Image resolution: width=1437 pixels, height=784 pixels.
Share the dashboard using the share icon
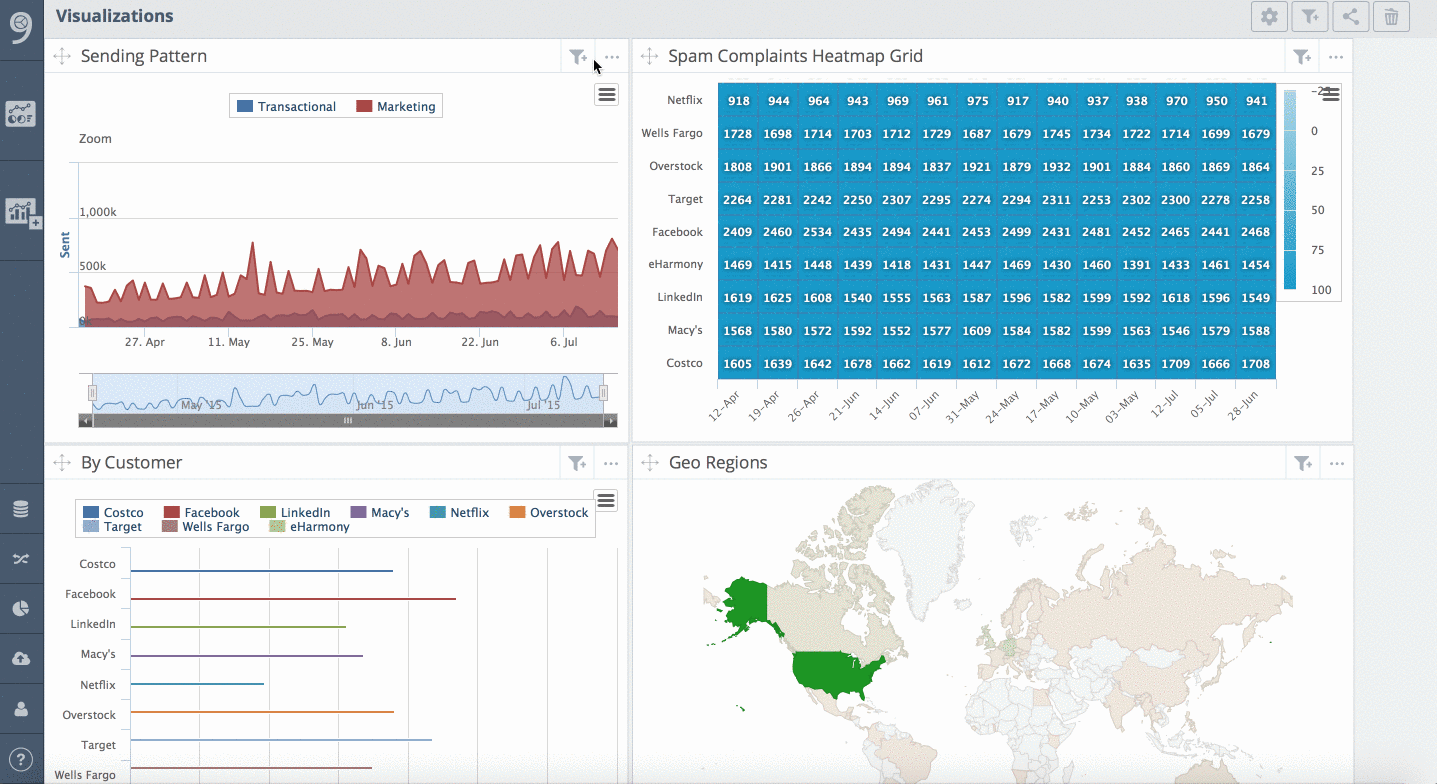(x=1350, y=16)
